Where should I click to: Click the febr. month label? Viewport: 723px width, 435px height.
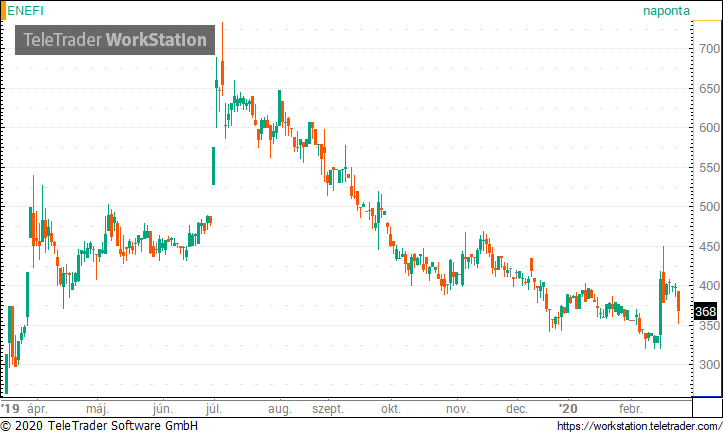[630, 409]
